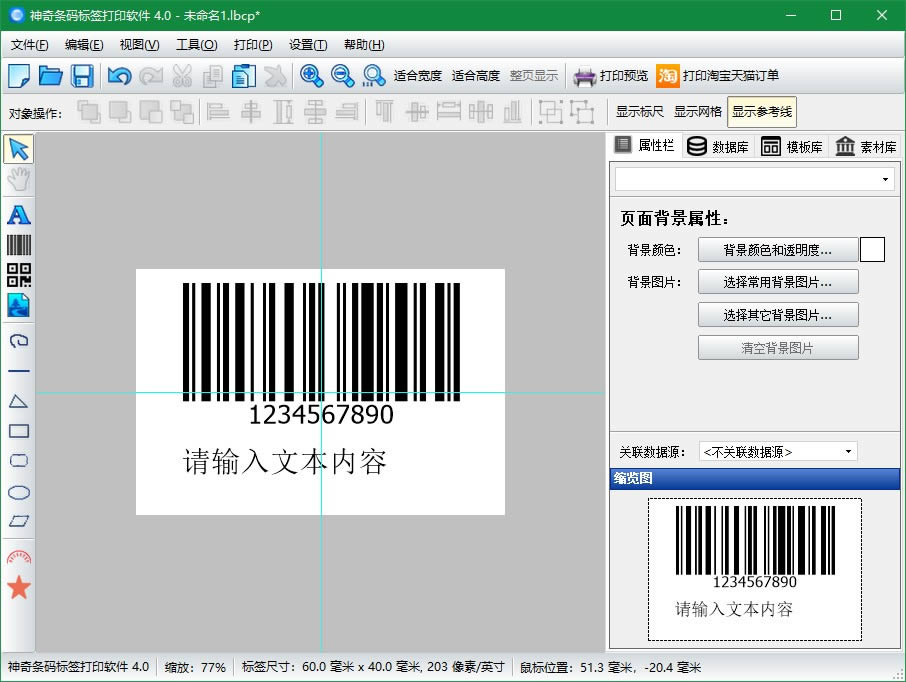Click 选择常用背景图片 button
This screenshot has height=682, width=906.
coord(778,282)
